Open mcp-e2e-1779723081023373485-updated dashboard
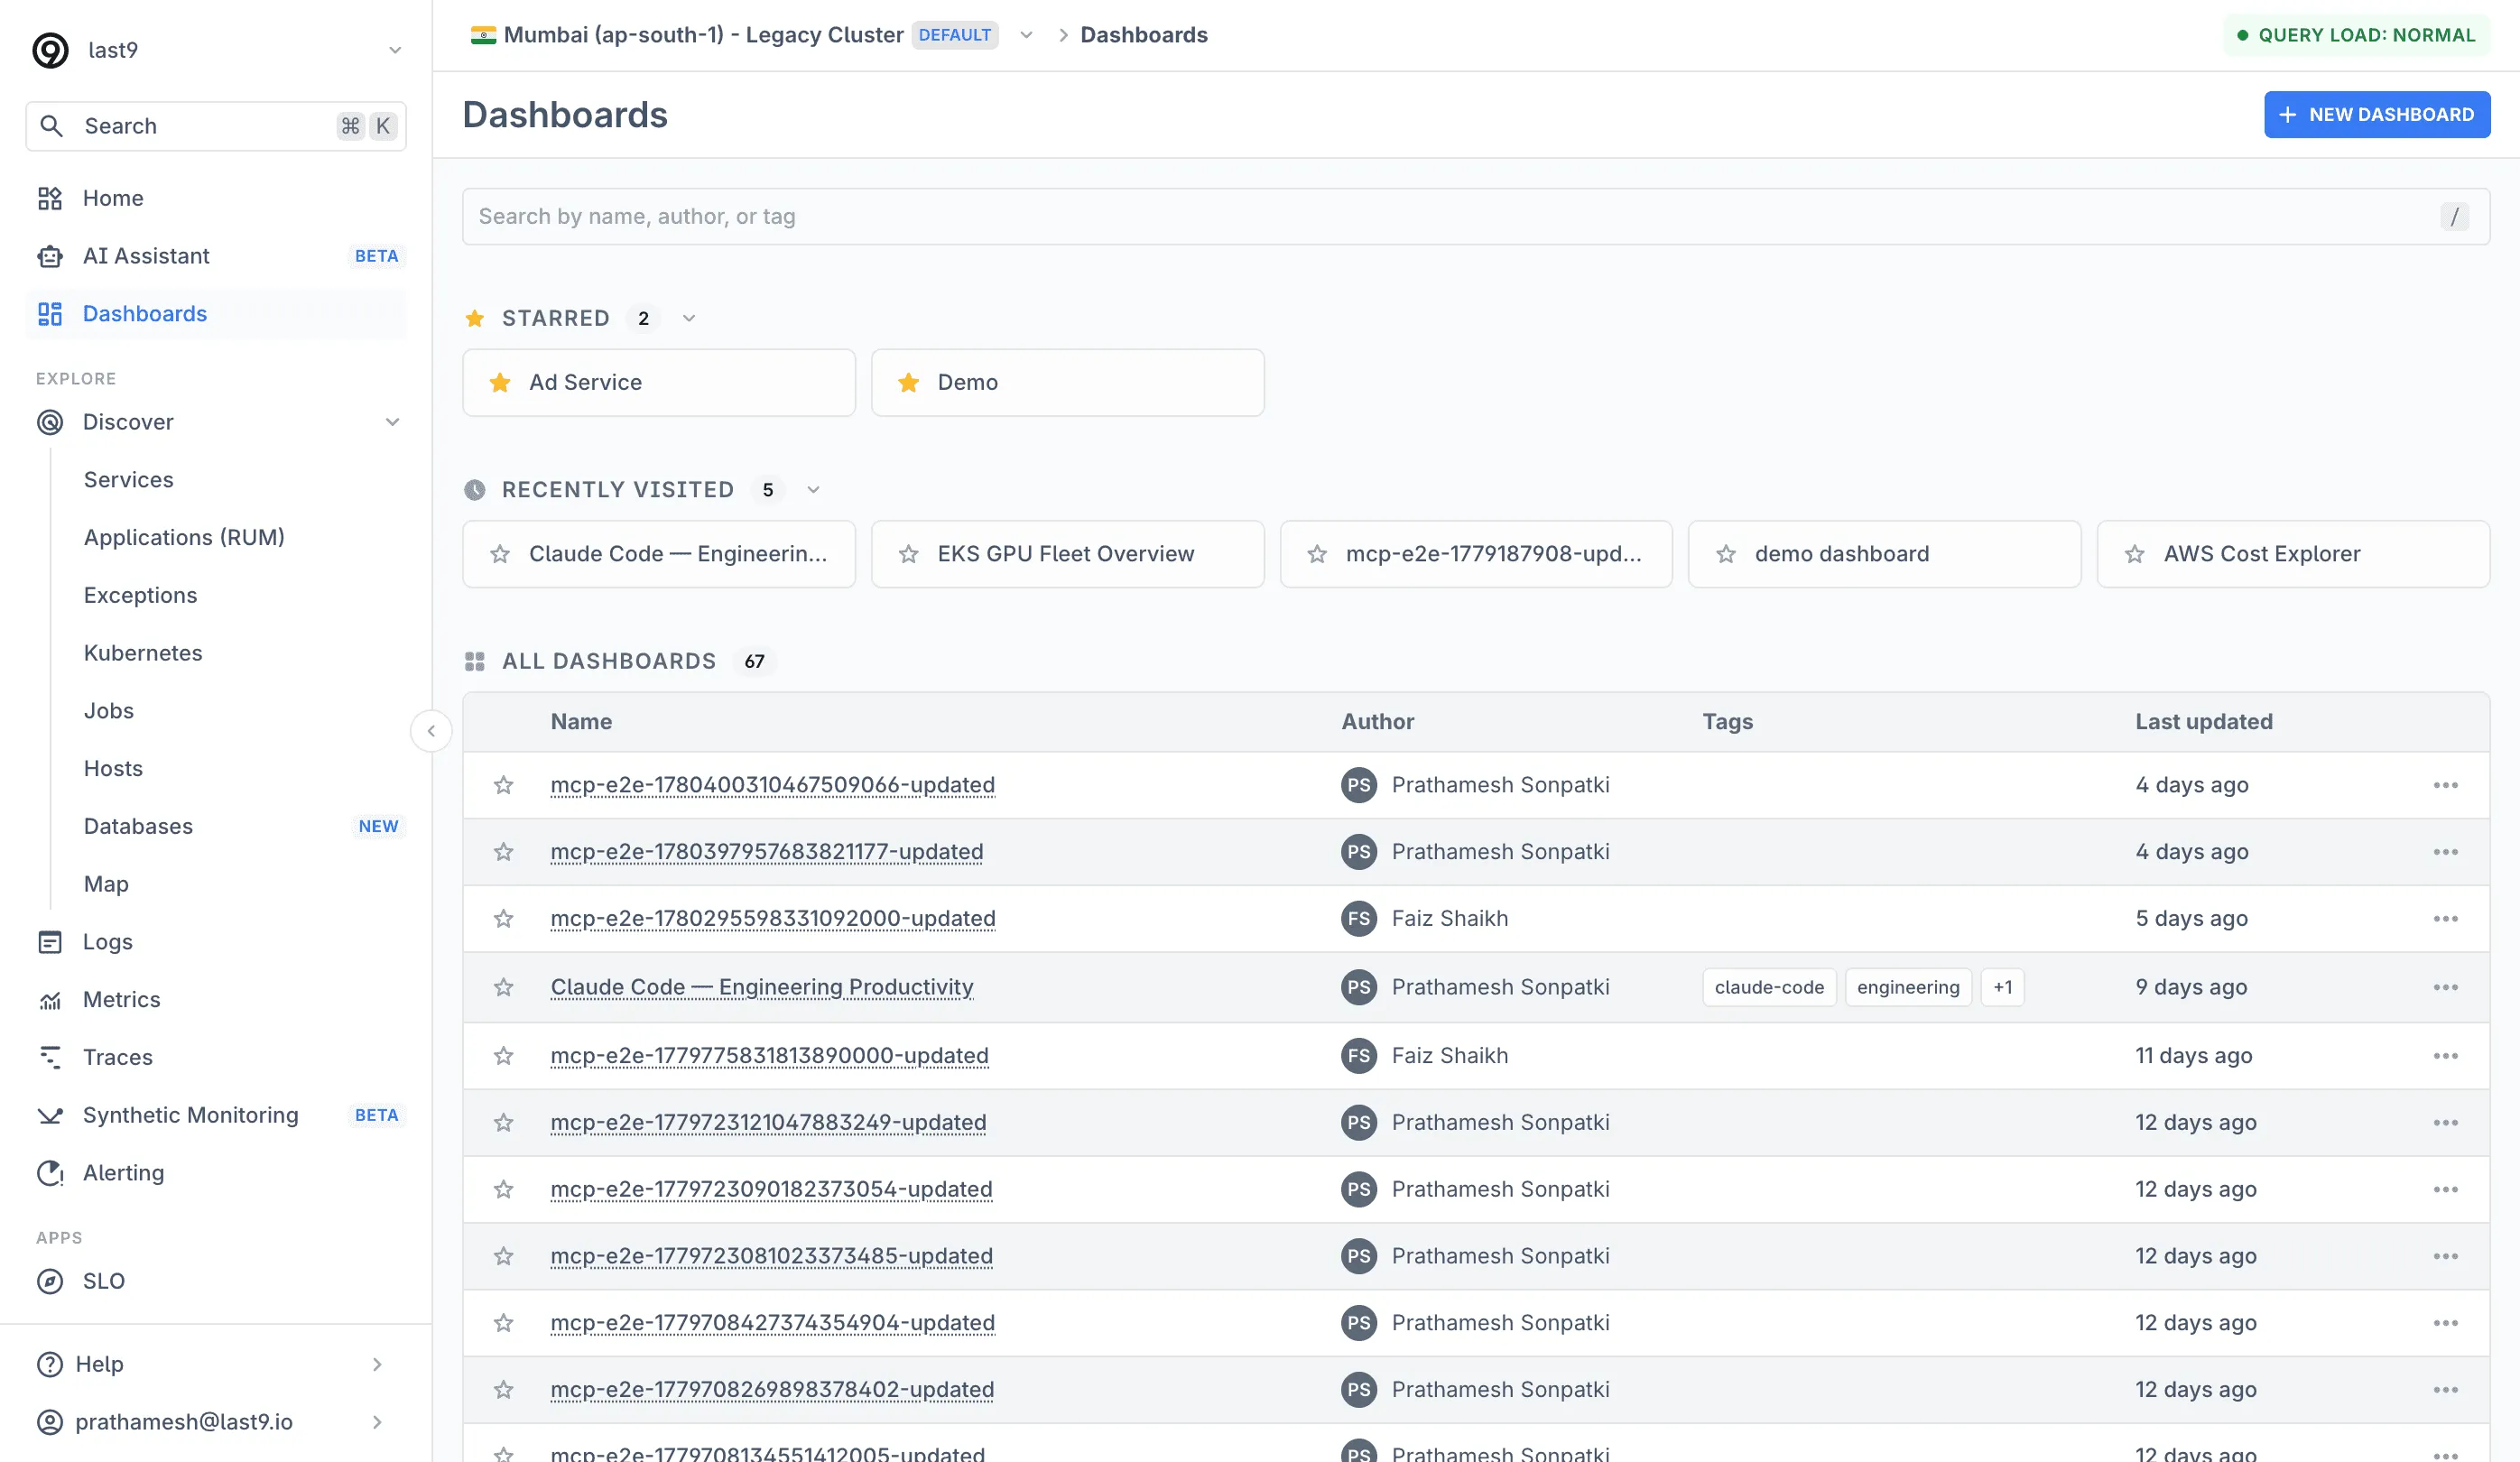 [771, 1256]
